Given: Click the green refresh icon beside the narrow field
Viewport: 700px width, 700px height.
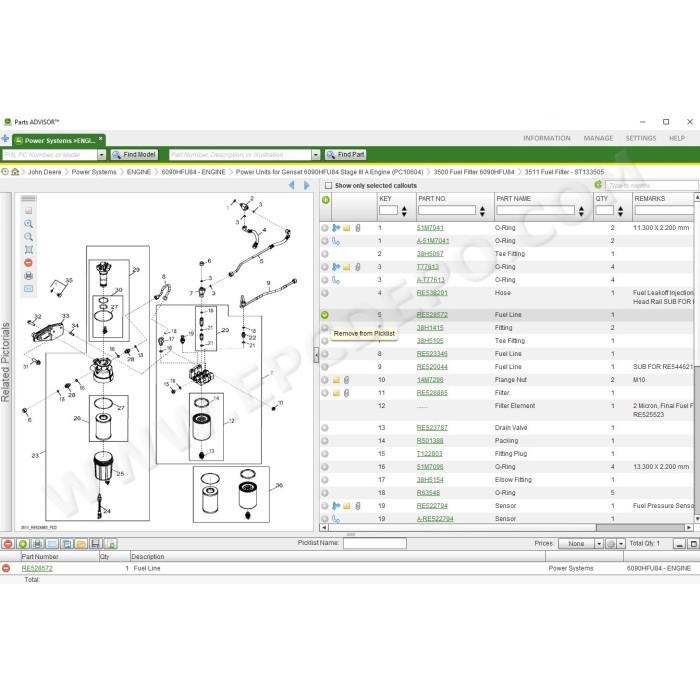Looking at the screenshot, I should pyautogui.click(x=598, y=185).
